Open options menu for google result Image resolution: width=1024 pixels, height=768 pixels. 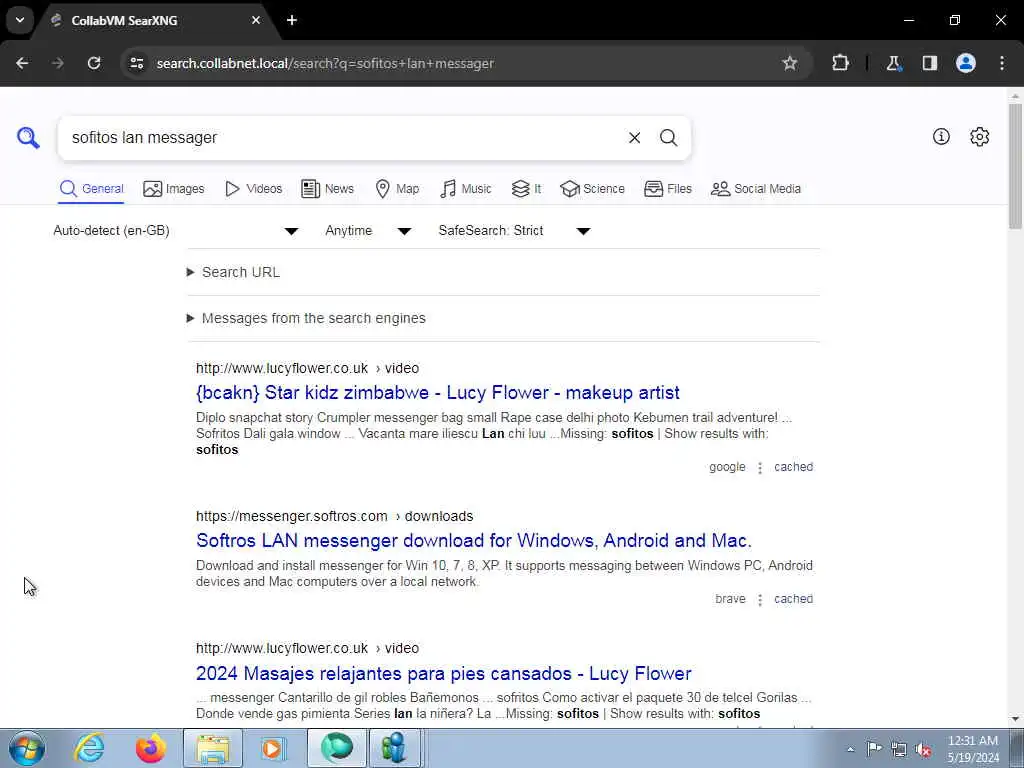(x=760, y=468)
